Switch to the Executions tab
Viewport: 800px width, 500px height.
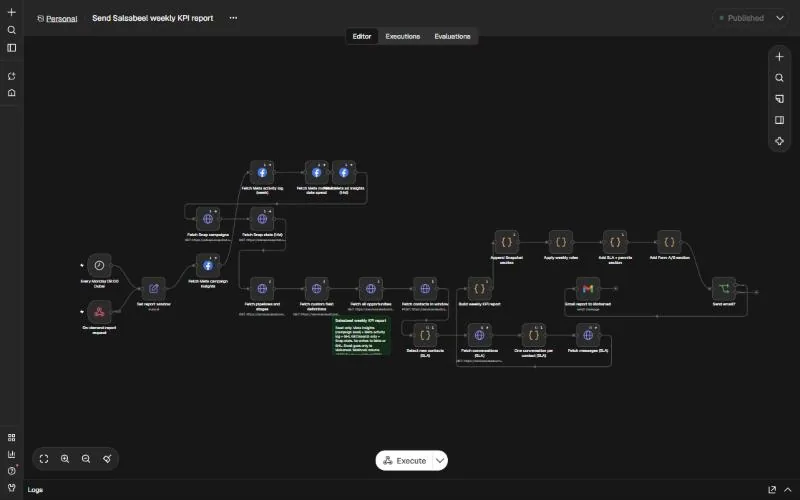pos(403,36)
